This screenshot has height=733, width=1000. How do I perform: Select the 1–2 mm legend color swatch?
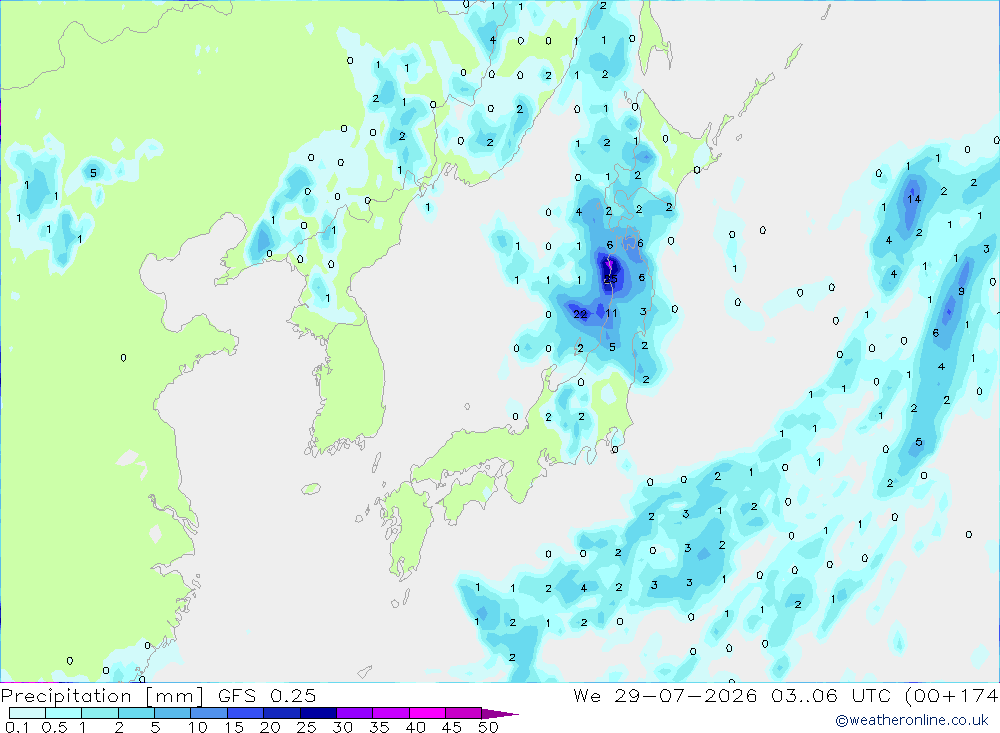click(99, 713)
